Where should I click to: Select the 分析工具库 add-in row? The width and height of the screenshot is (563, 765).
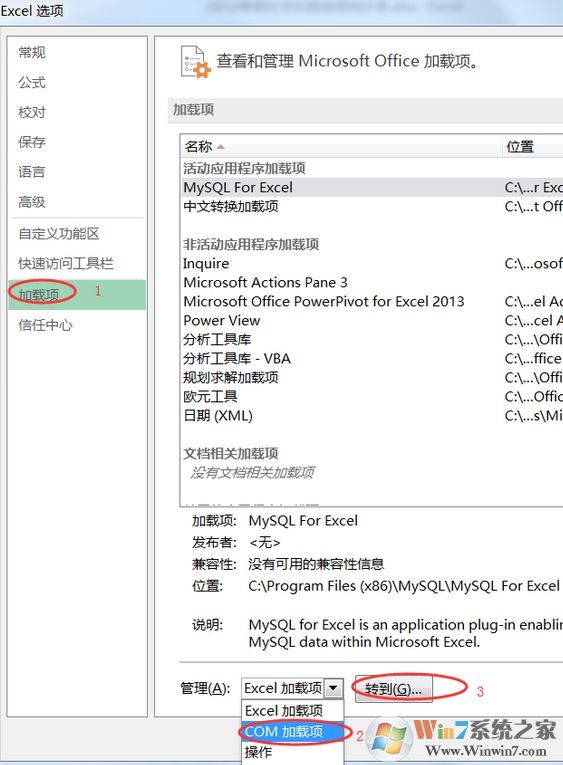pos(372,340)
